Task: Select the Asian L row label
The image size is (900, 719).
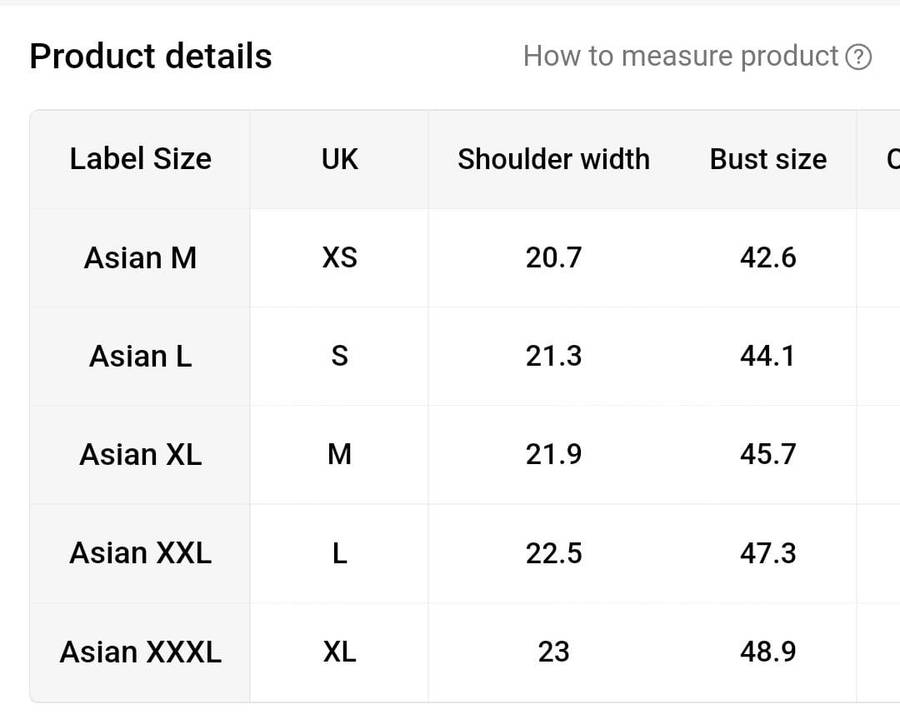Action: 140,356
